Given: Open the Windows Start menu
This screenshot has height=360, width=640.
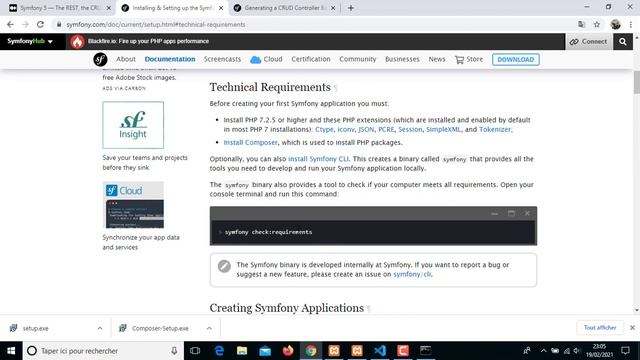Looking at the screenshot, I should tap(11, 351).
